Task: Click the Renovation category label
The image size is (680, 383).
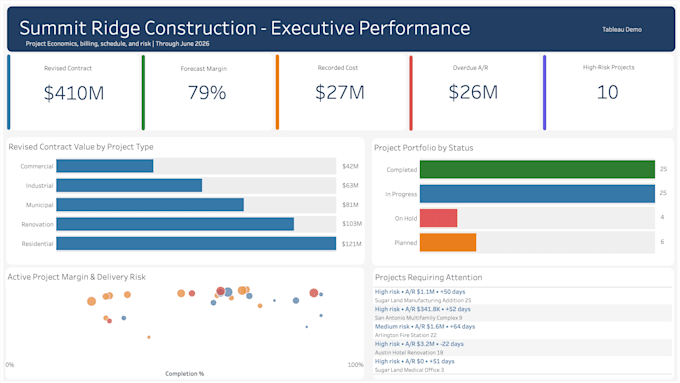Action: (x=37, y=224)
